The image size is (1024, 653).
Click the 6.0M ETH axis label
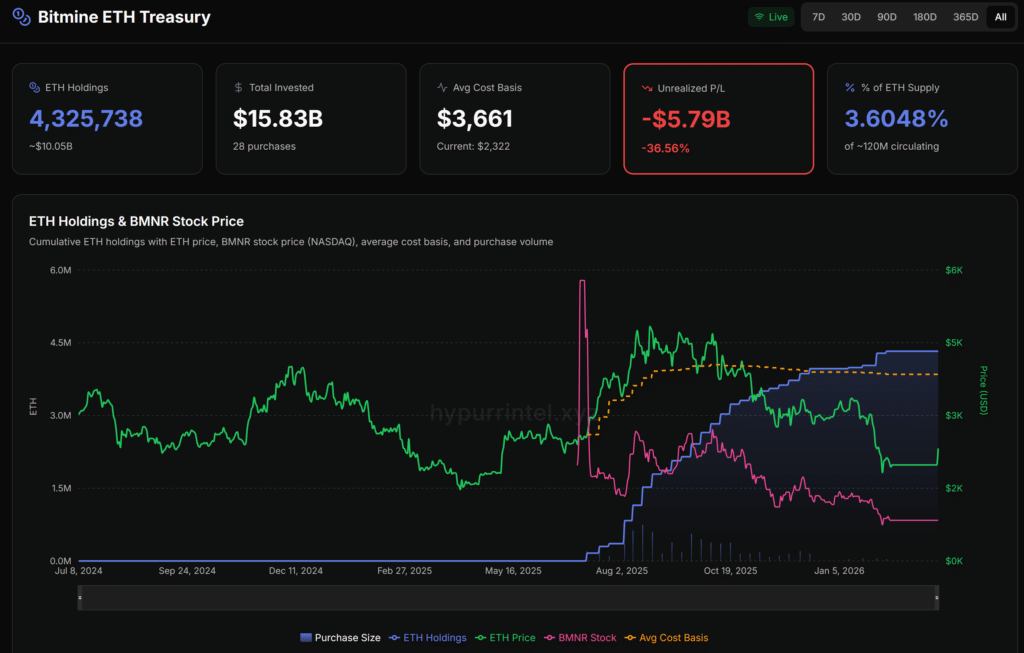(61, 270)
